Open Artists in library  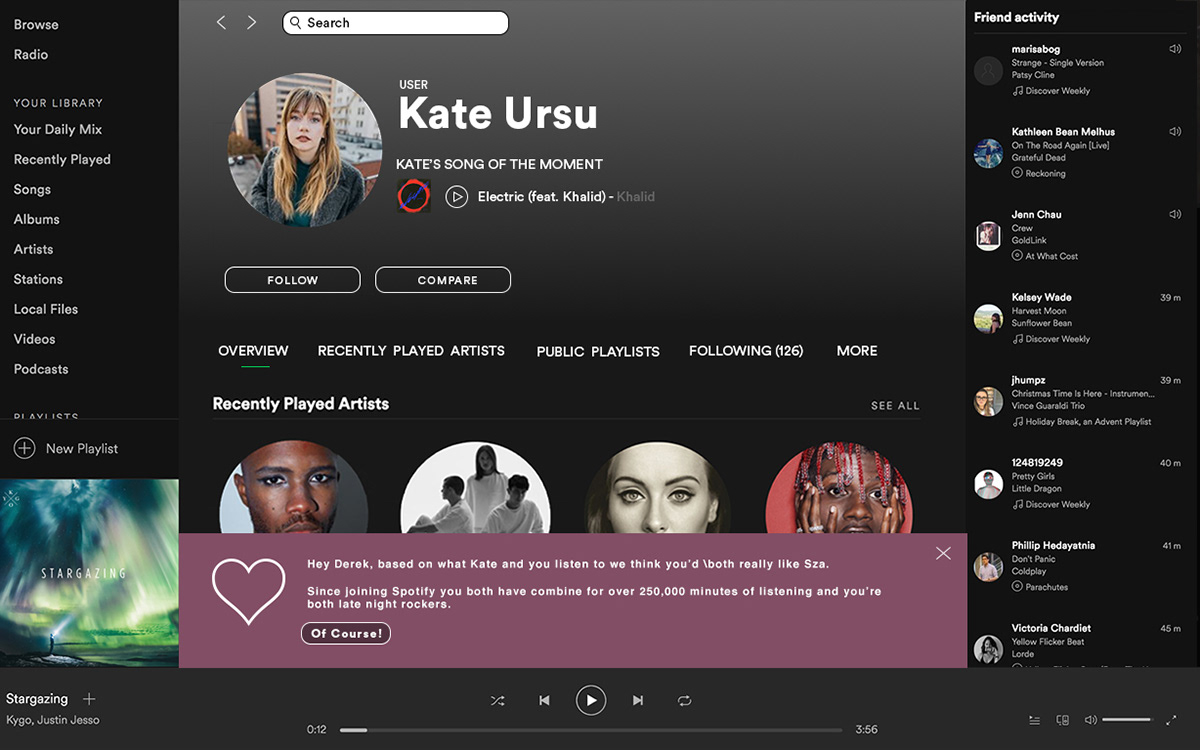coord(34,249)
